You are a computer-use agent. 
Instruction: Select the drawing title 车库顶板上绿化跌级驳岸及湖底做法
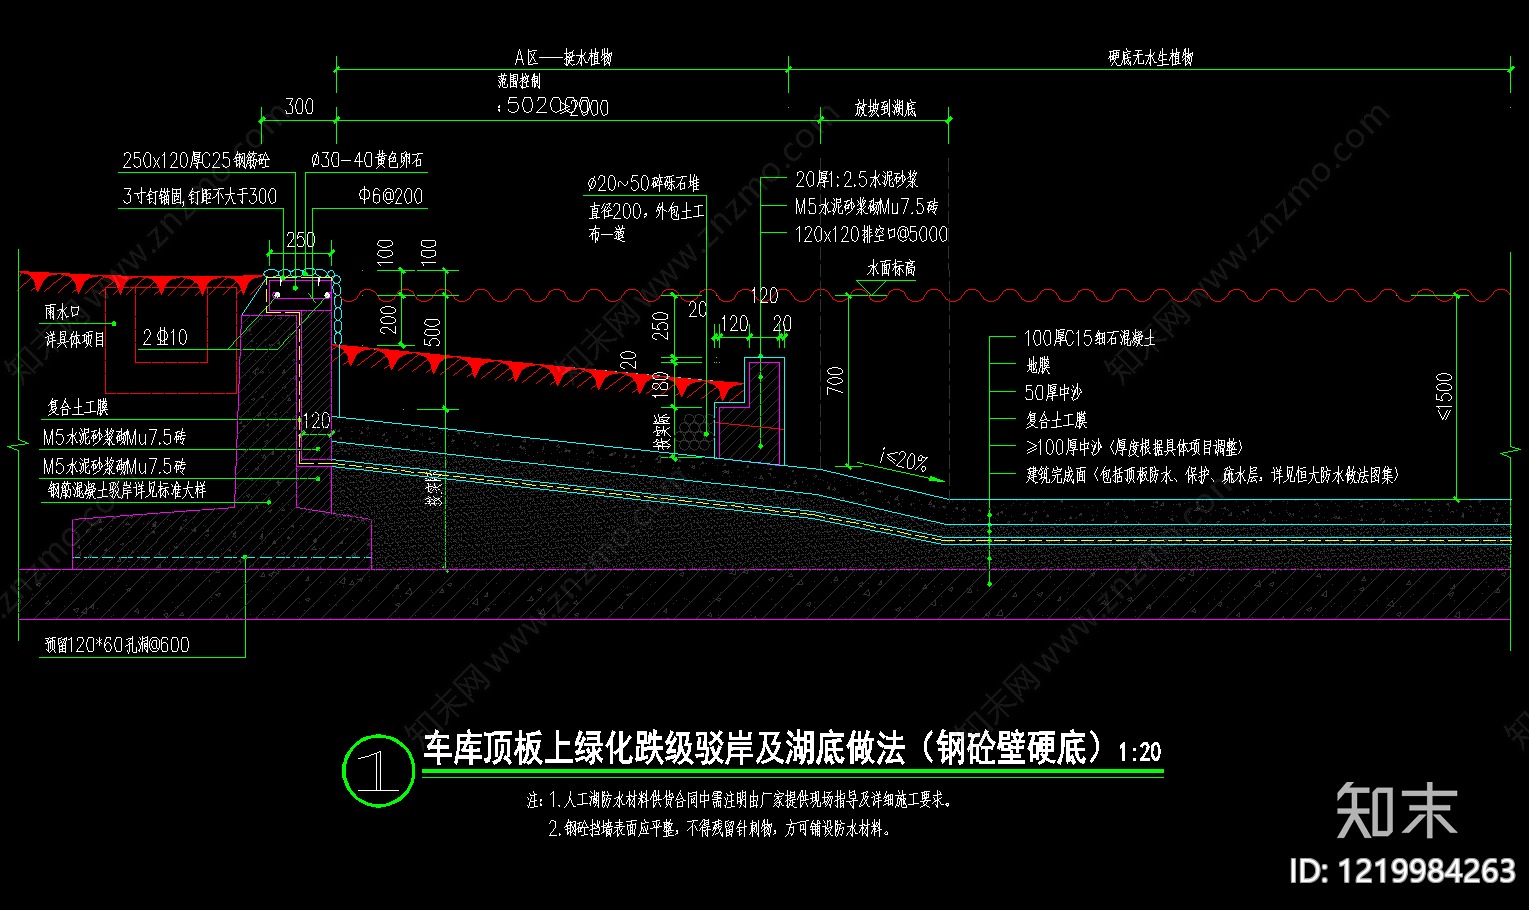(664, 748)
